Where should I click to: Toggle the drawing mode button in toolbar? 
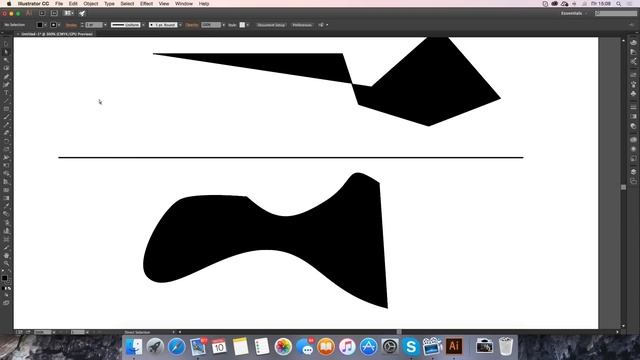6,295
